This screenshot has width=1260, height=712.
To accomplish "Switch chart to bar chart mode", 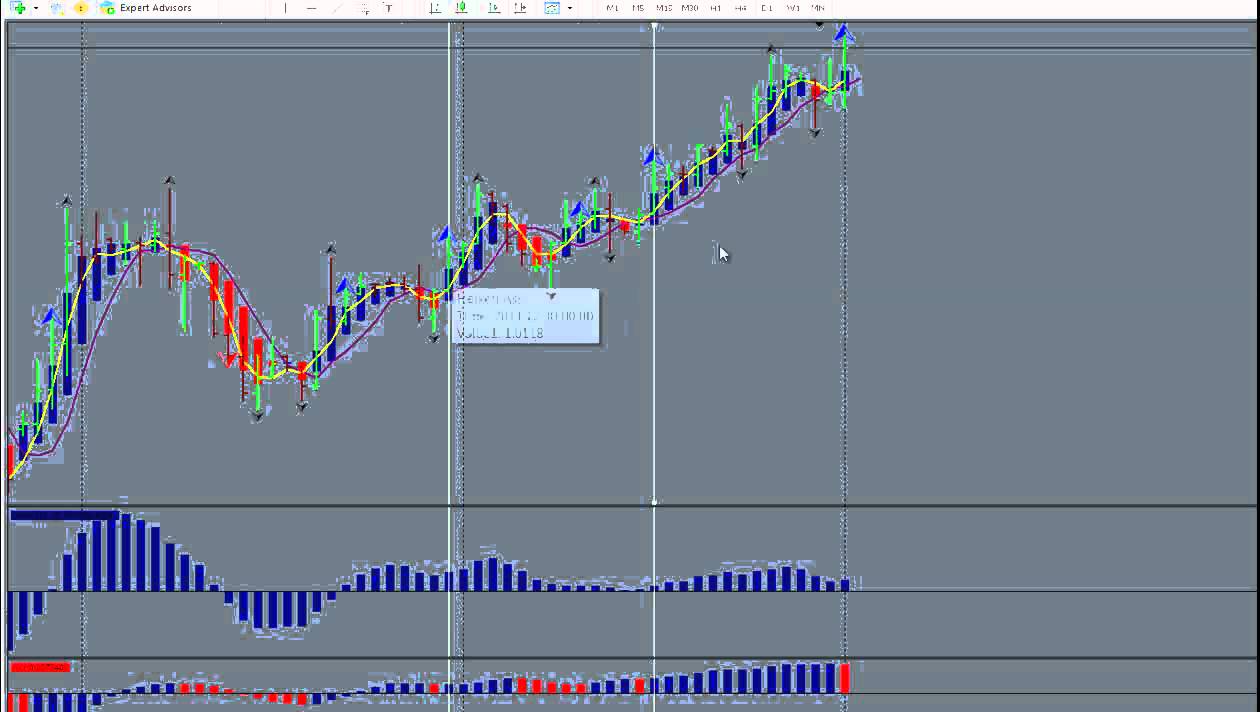I will pos(435,8).
